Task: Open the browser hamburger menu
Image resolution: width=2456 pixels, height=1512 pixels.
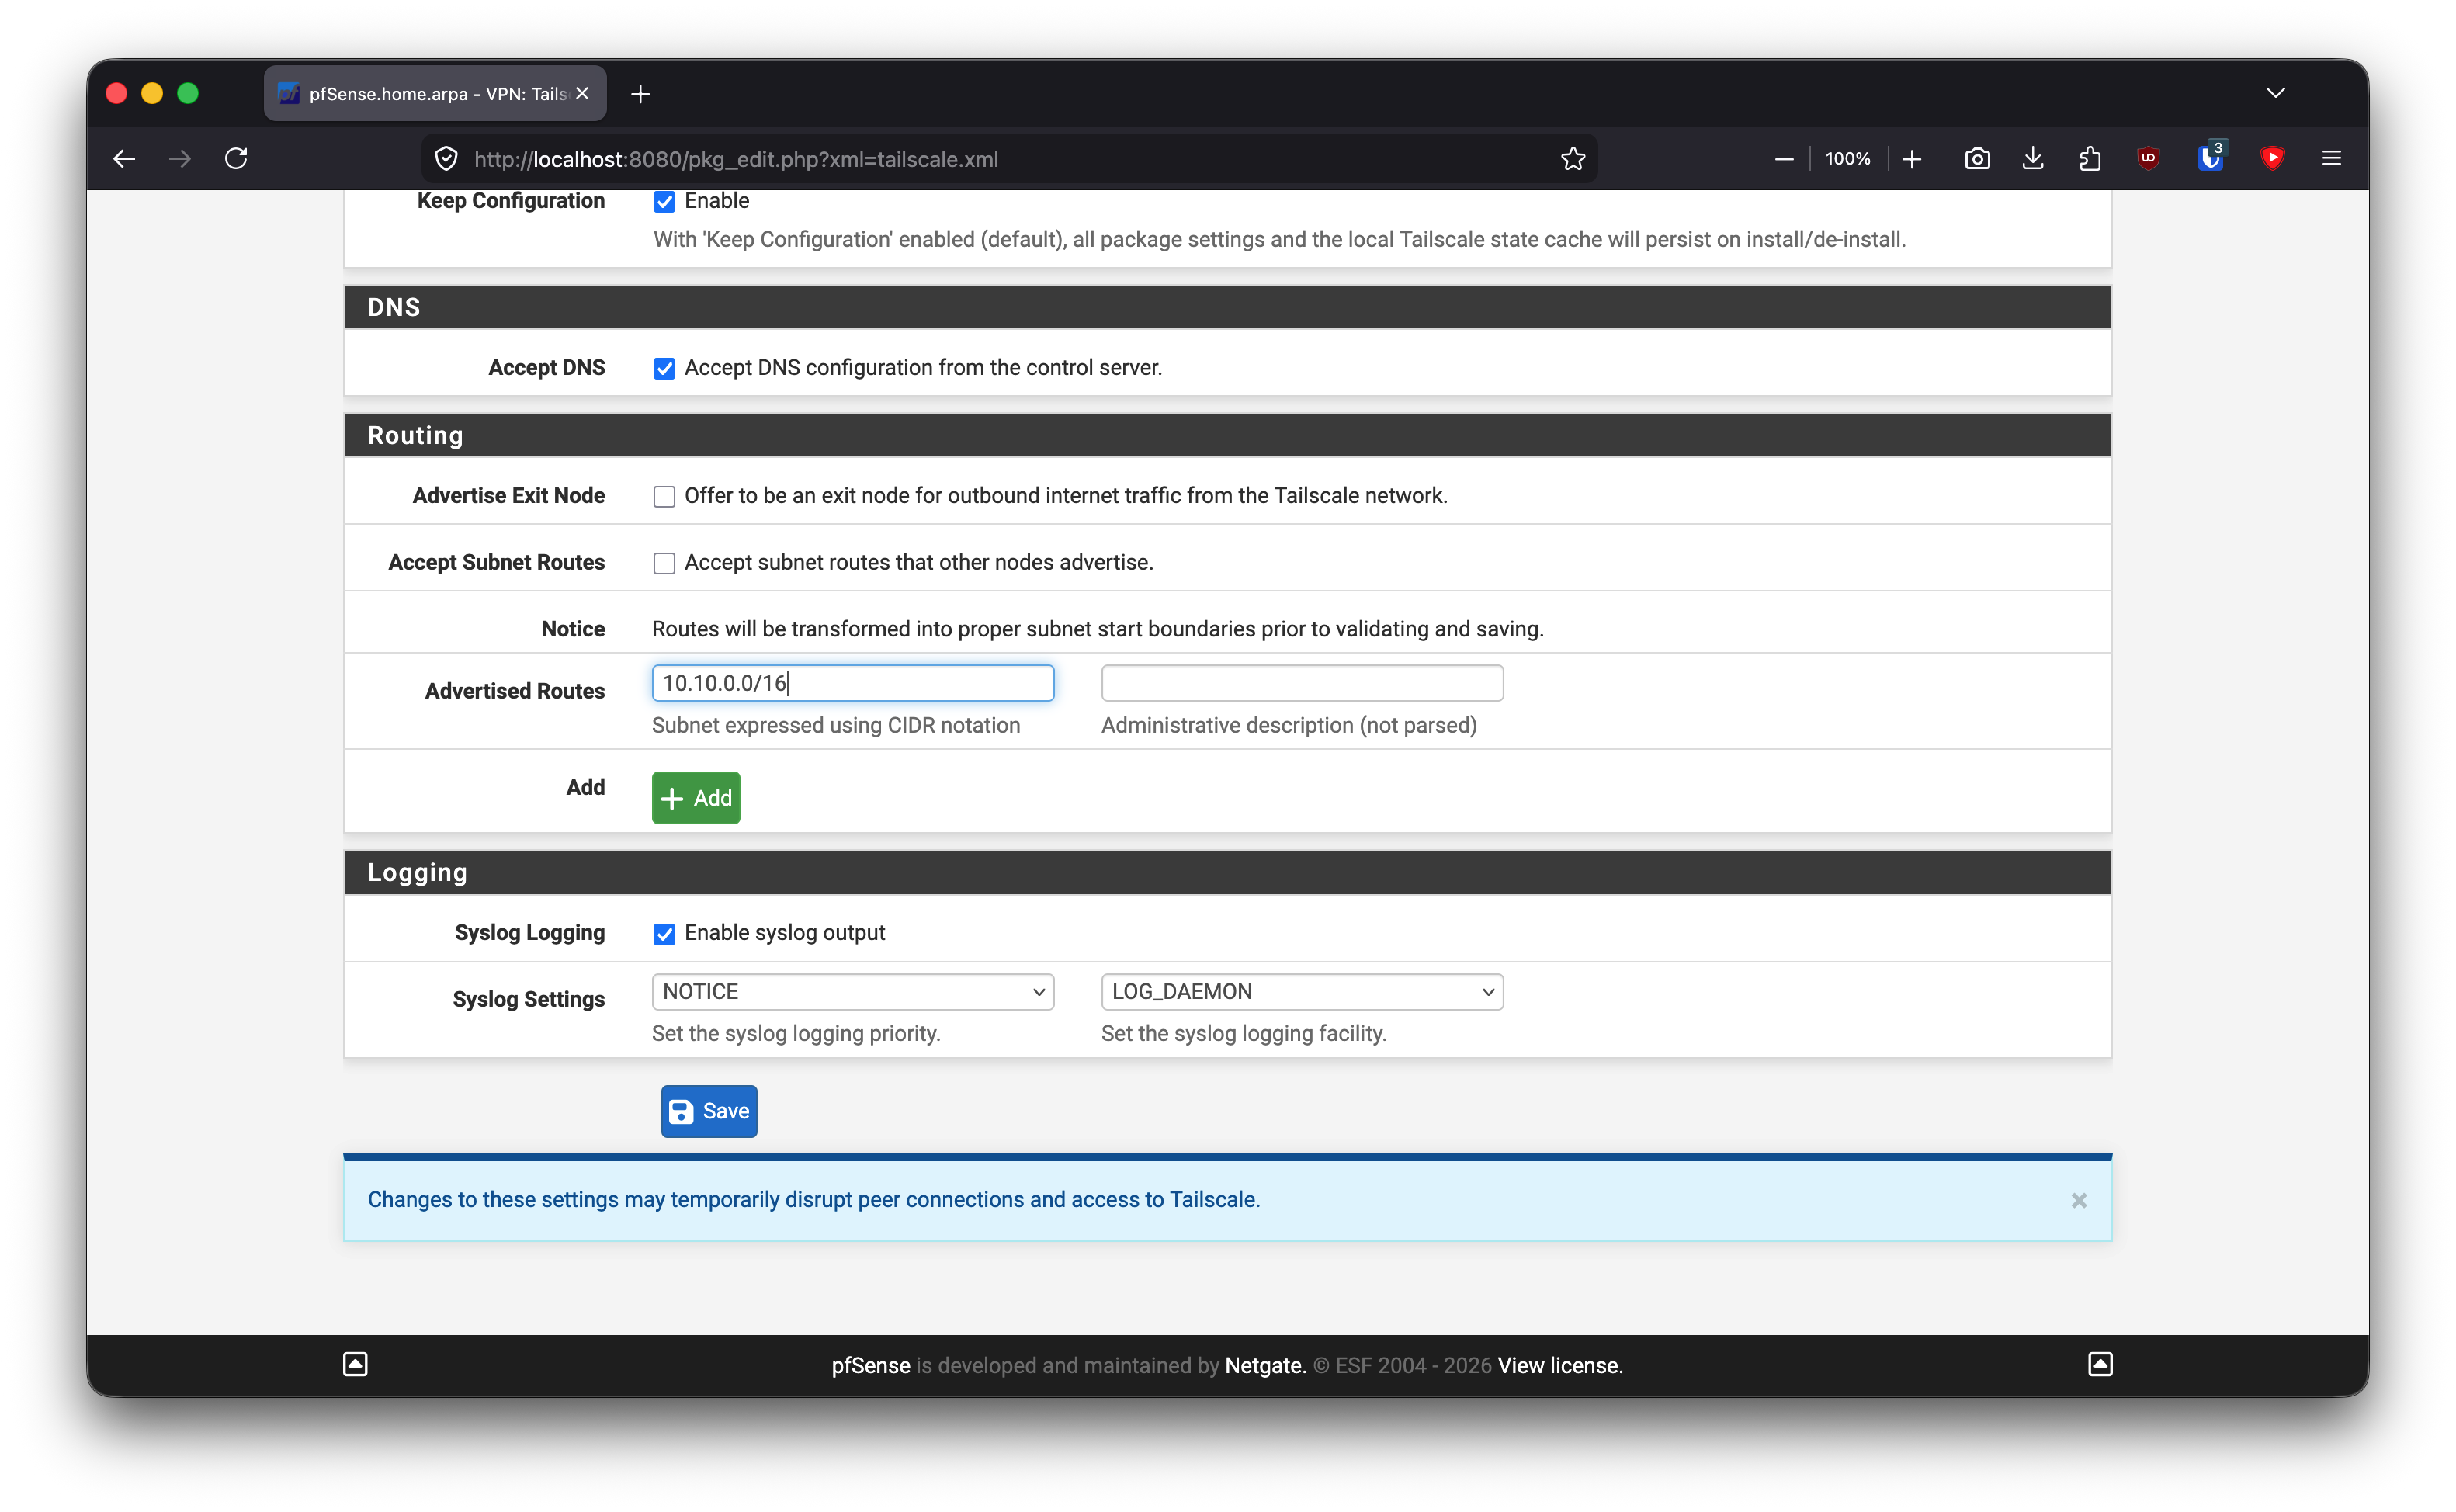Action: pos(2331,159)
